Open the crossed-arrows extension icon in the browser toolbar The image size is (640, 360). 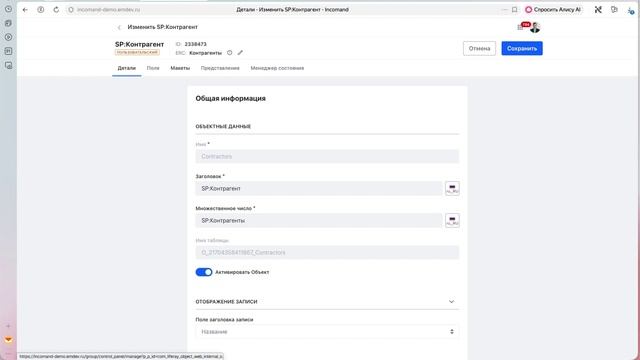598,9
